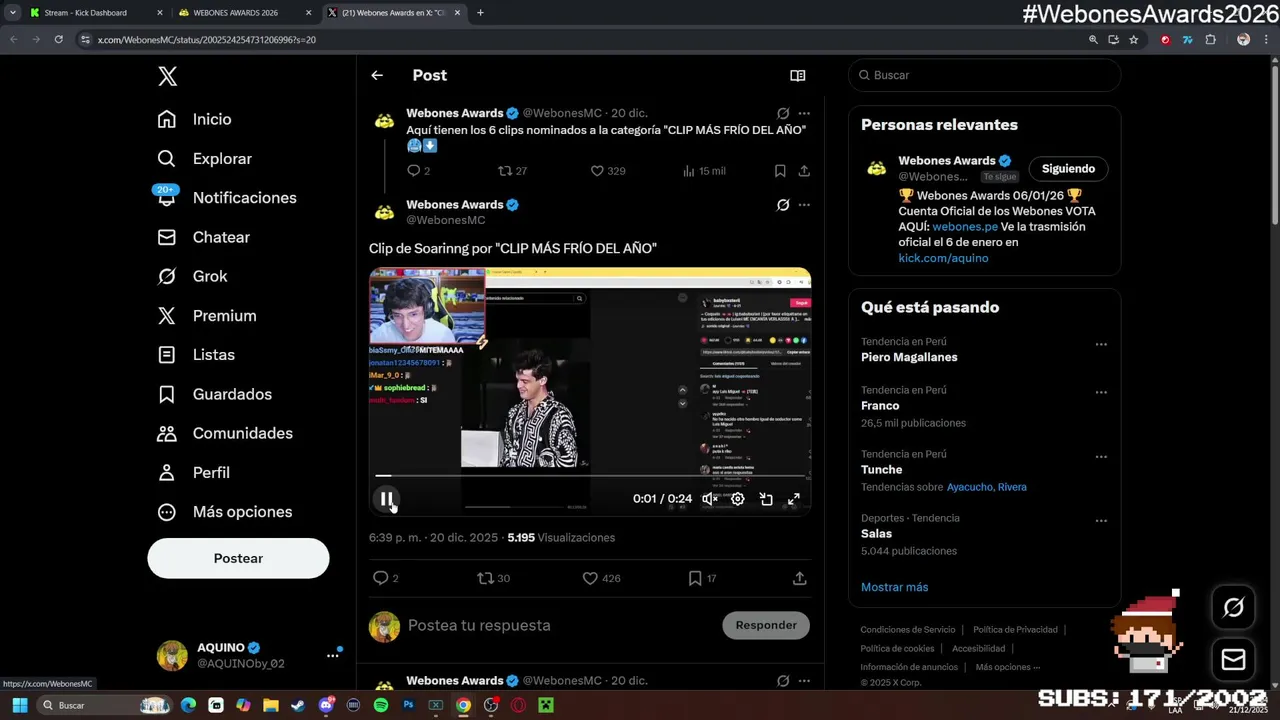Viewport: 1280px width, 720px height.
Task: Click the search field Buscar on X
Action: [984, 75]
